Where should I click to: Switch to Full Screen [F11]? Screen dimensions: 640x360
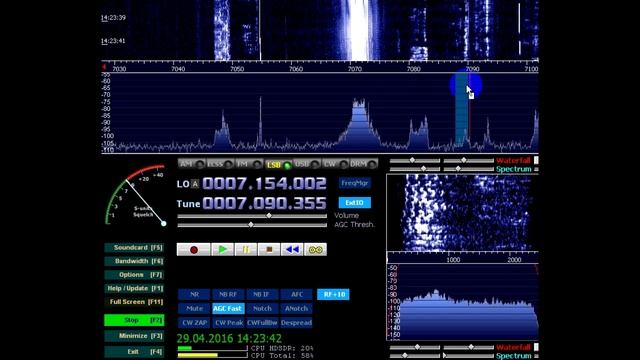(x=134, y=302)
